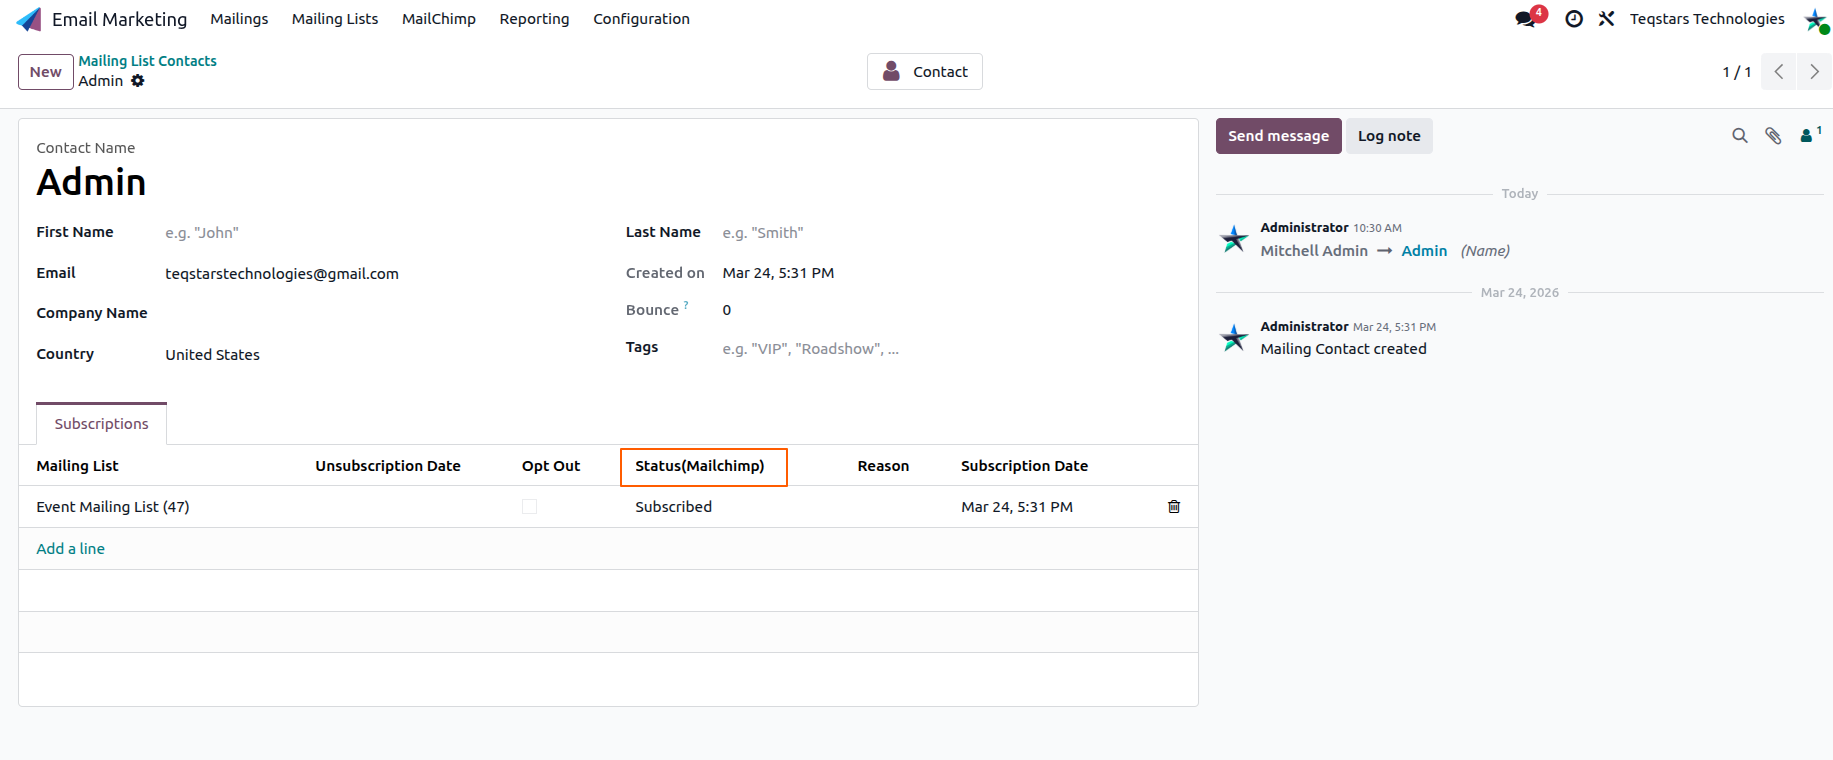Open the Tags field dropdown

[x=950, y=349]
